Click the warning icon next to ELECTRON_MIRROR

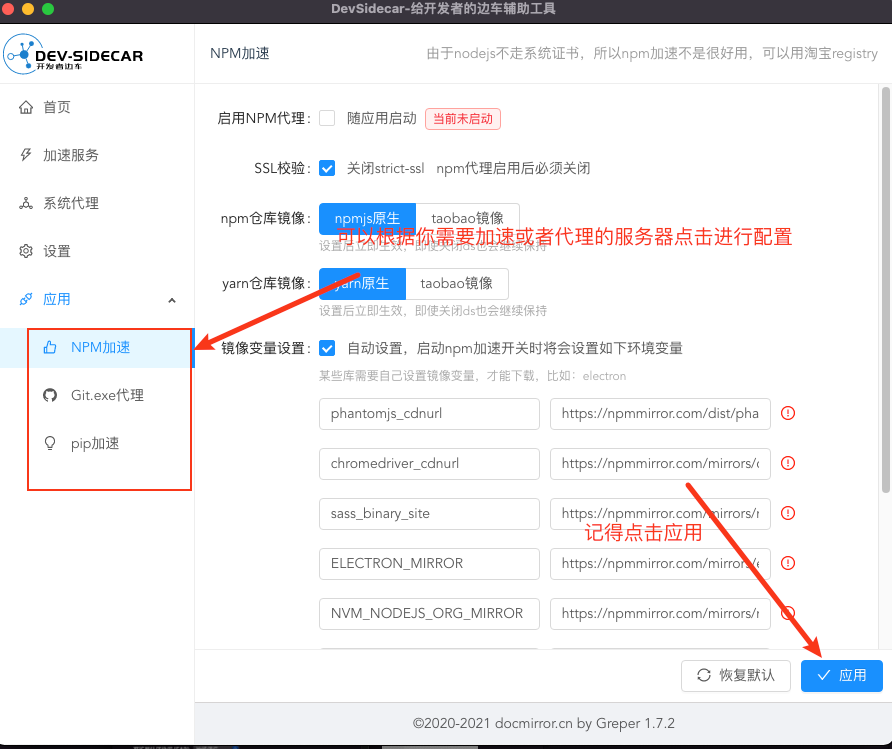click(x=787, y=563)
